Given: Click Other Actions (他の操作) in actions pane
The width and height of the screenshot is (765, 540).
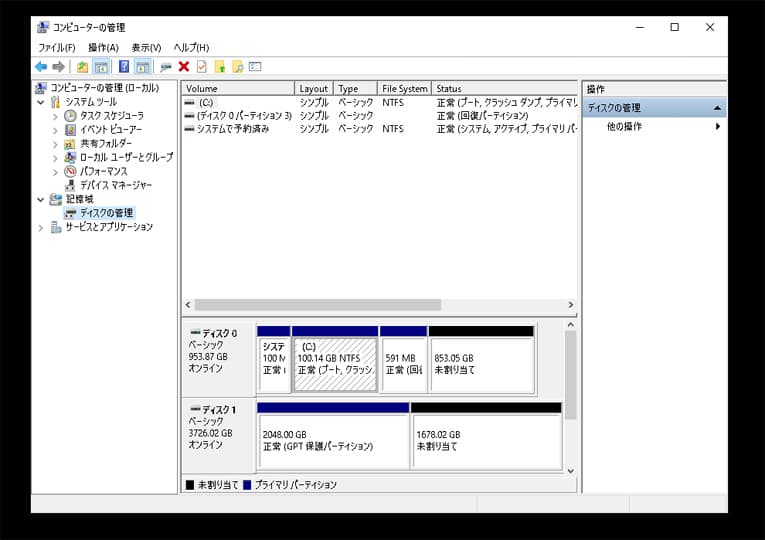Looking at the screenshot, I should click(x=624, y=127).
